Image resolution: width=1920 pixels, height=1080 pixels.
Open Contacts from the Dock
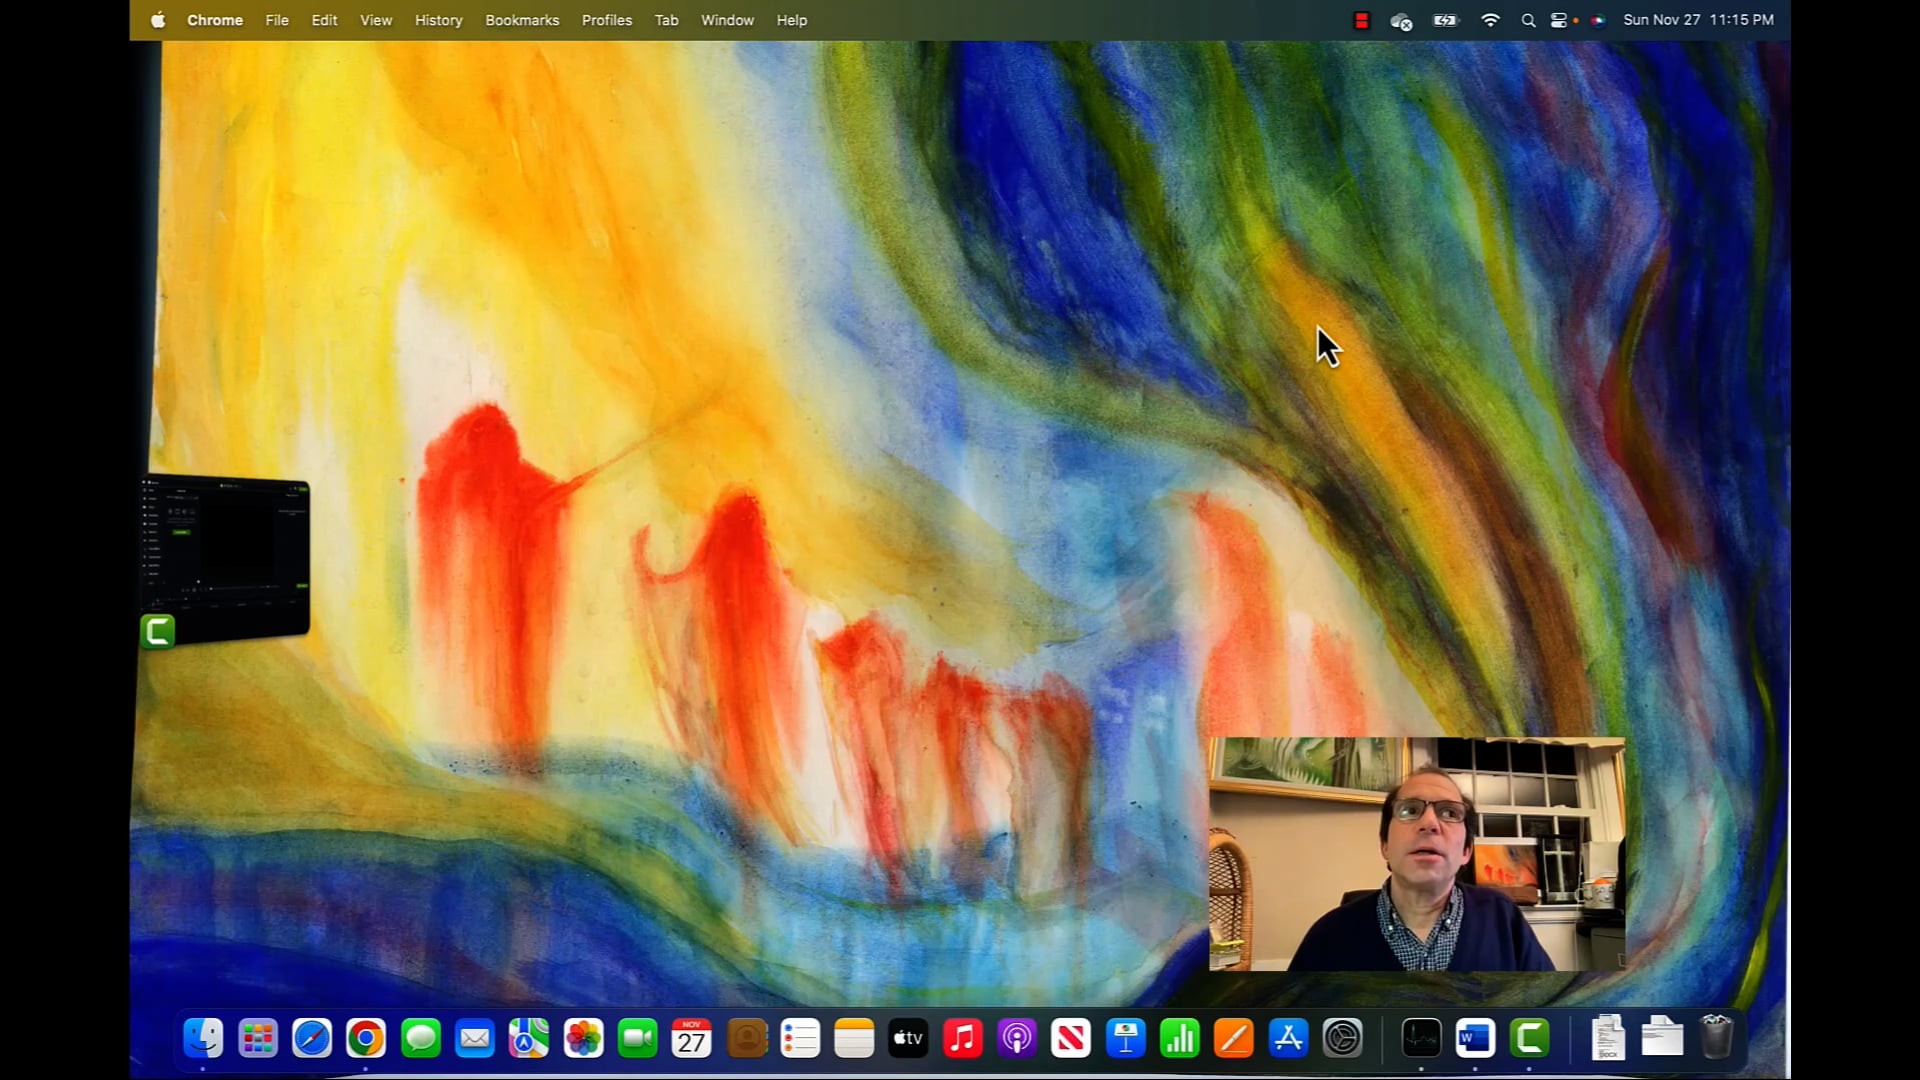point(746,1038)
